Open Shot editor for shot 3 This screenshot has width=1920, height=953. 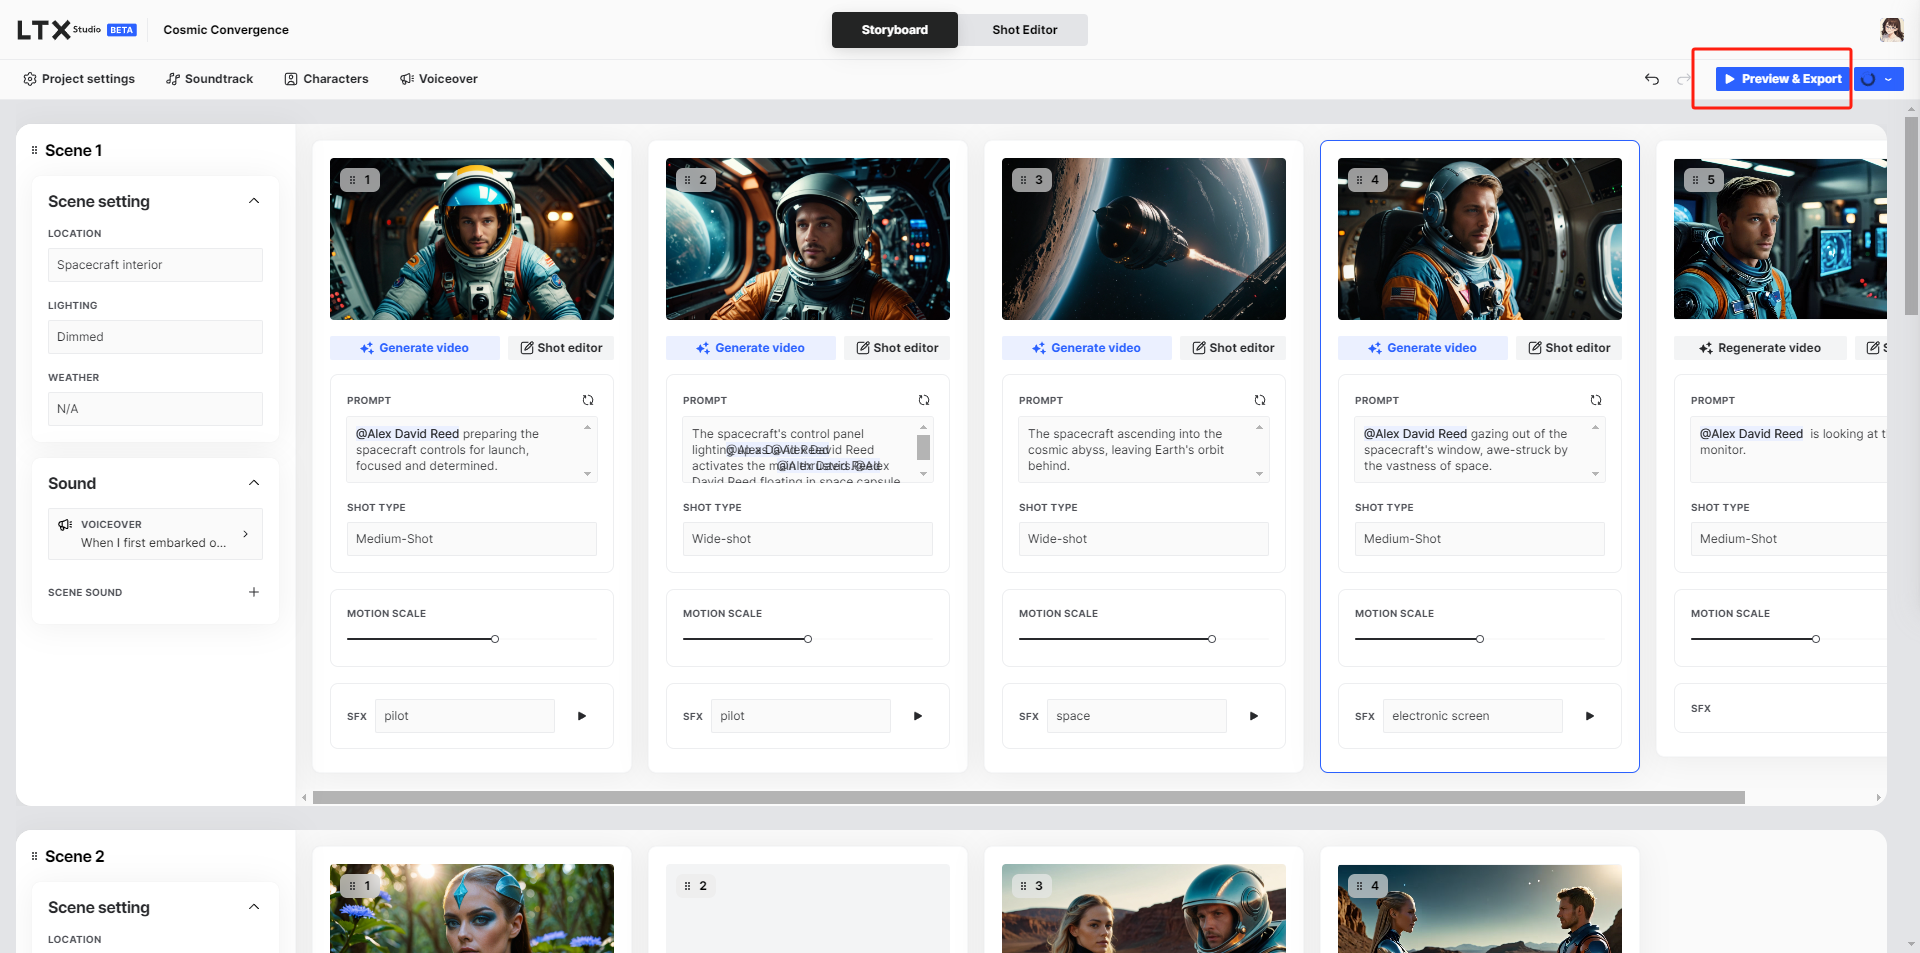(1233, 348)
